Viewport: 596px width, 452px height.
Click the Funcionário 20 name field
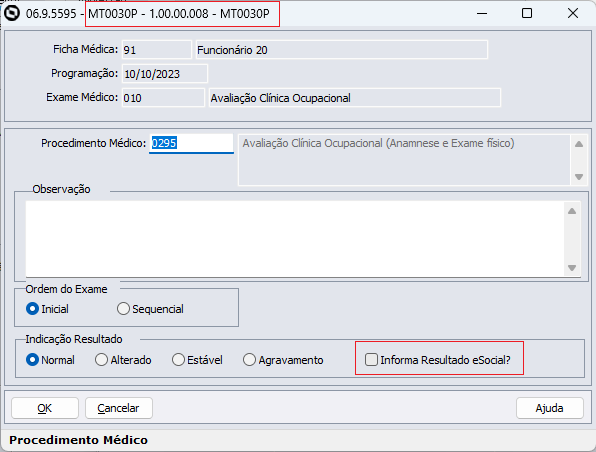(x=342, y=50)
